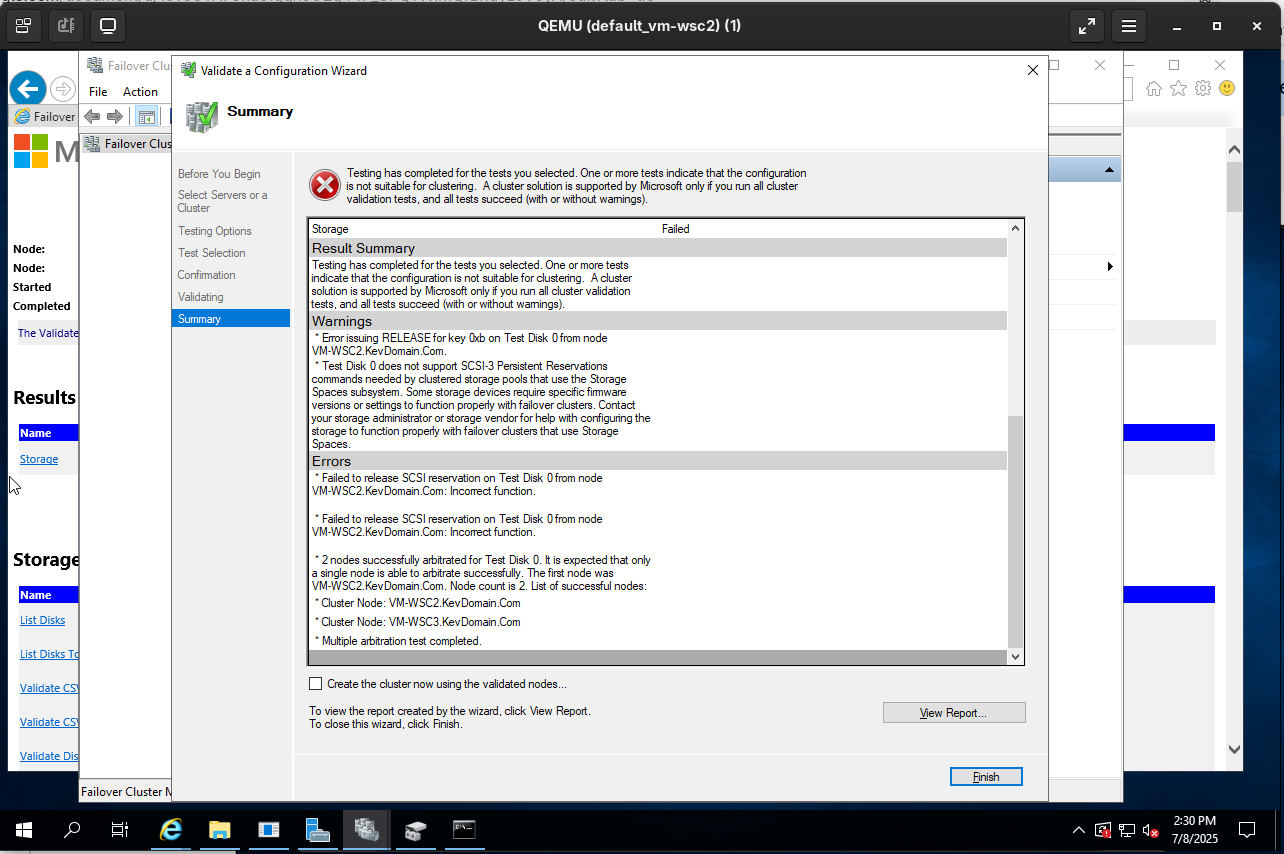Click the security warning tray icon
Screen dimensions: 1284x854
click(1103, 830)
